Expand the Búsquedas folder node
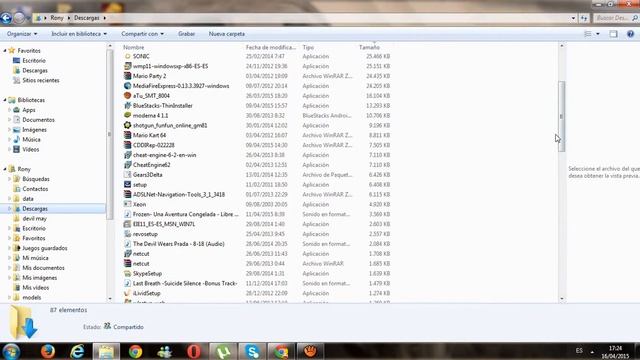The width and height of the screenshot is (640, 360). pyautogui.click(x=9, y=179)
